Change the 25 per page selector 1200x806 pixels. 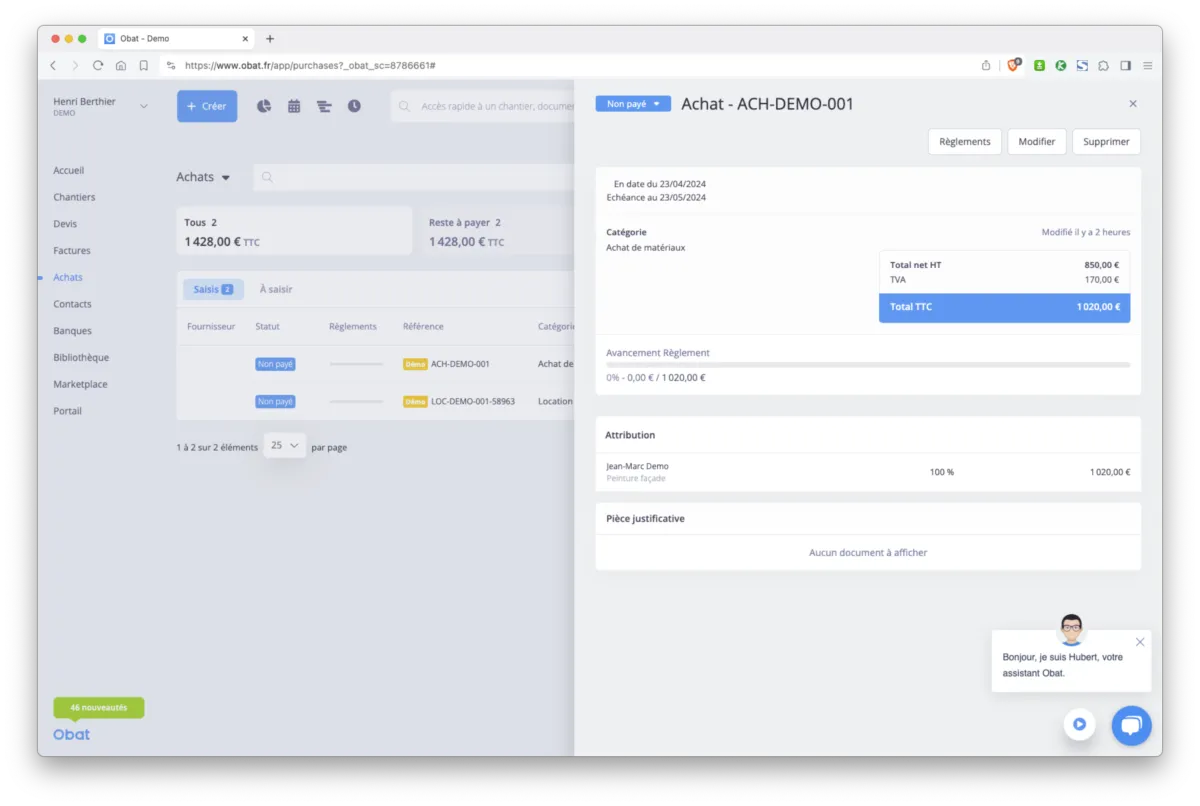click(x=285, y=446)
